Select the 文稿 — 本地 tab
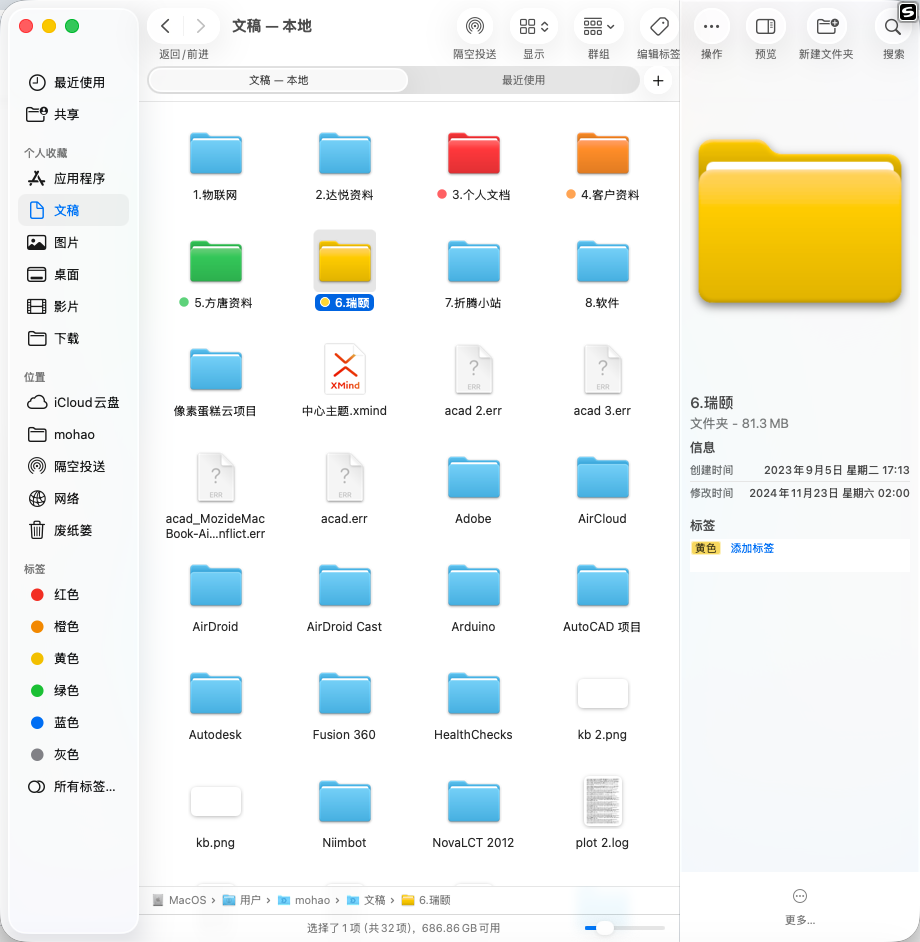The height and width of the screenshot is (942, 920). coord(278,80)
